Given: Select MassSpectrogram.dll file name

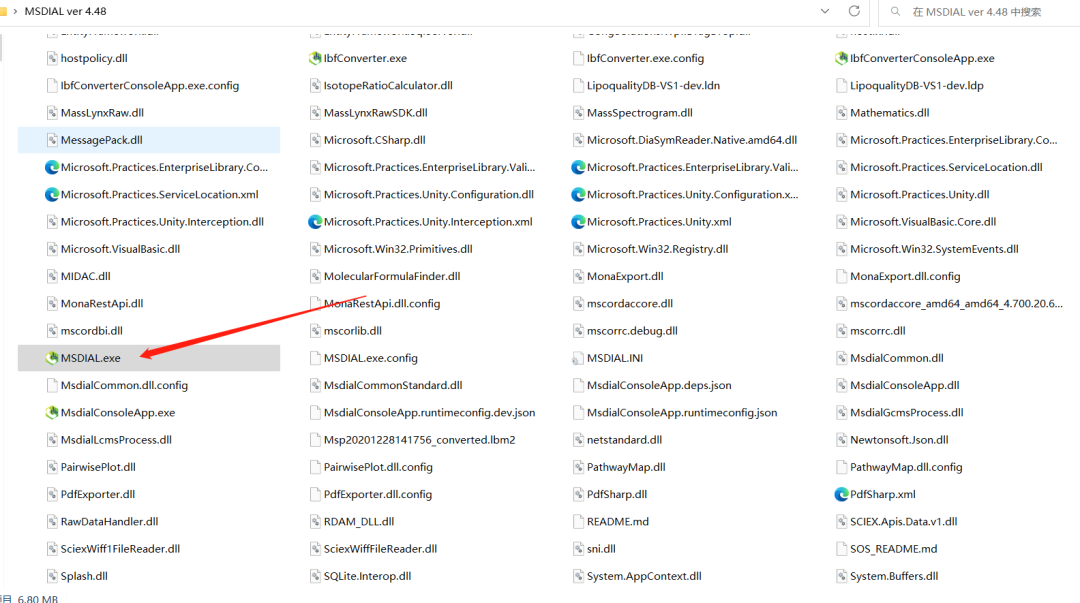Looking at the screenshot, I should 640,113.
